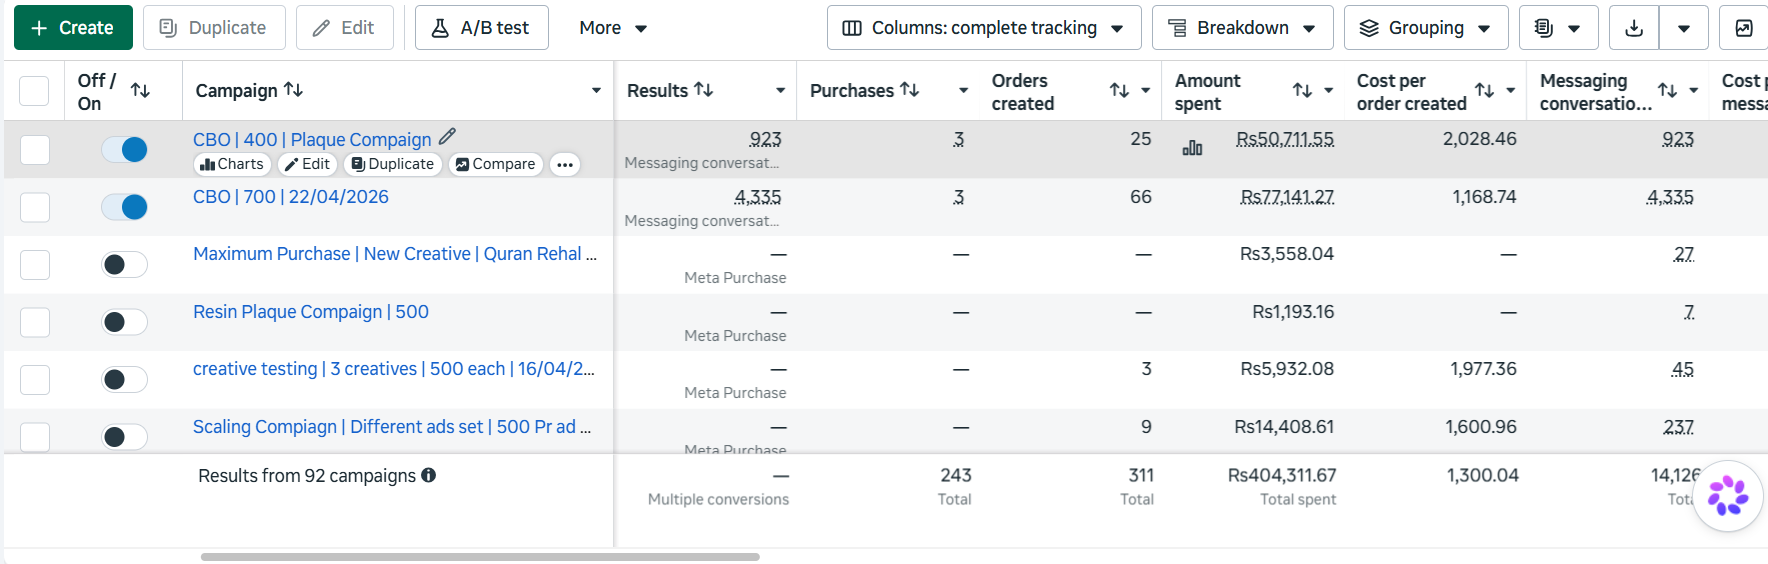1768x564 pixels.
Task: Click Charts under Plaque Compaign
Action: pyautogui.click(x=232, y=164)
